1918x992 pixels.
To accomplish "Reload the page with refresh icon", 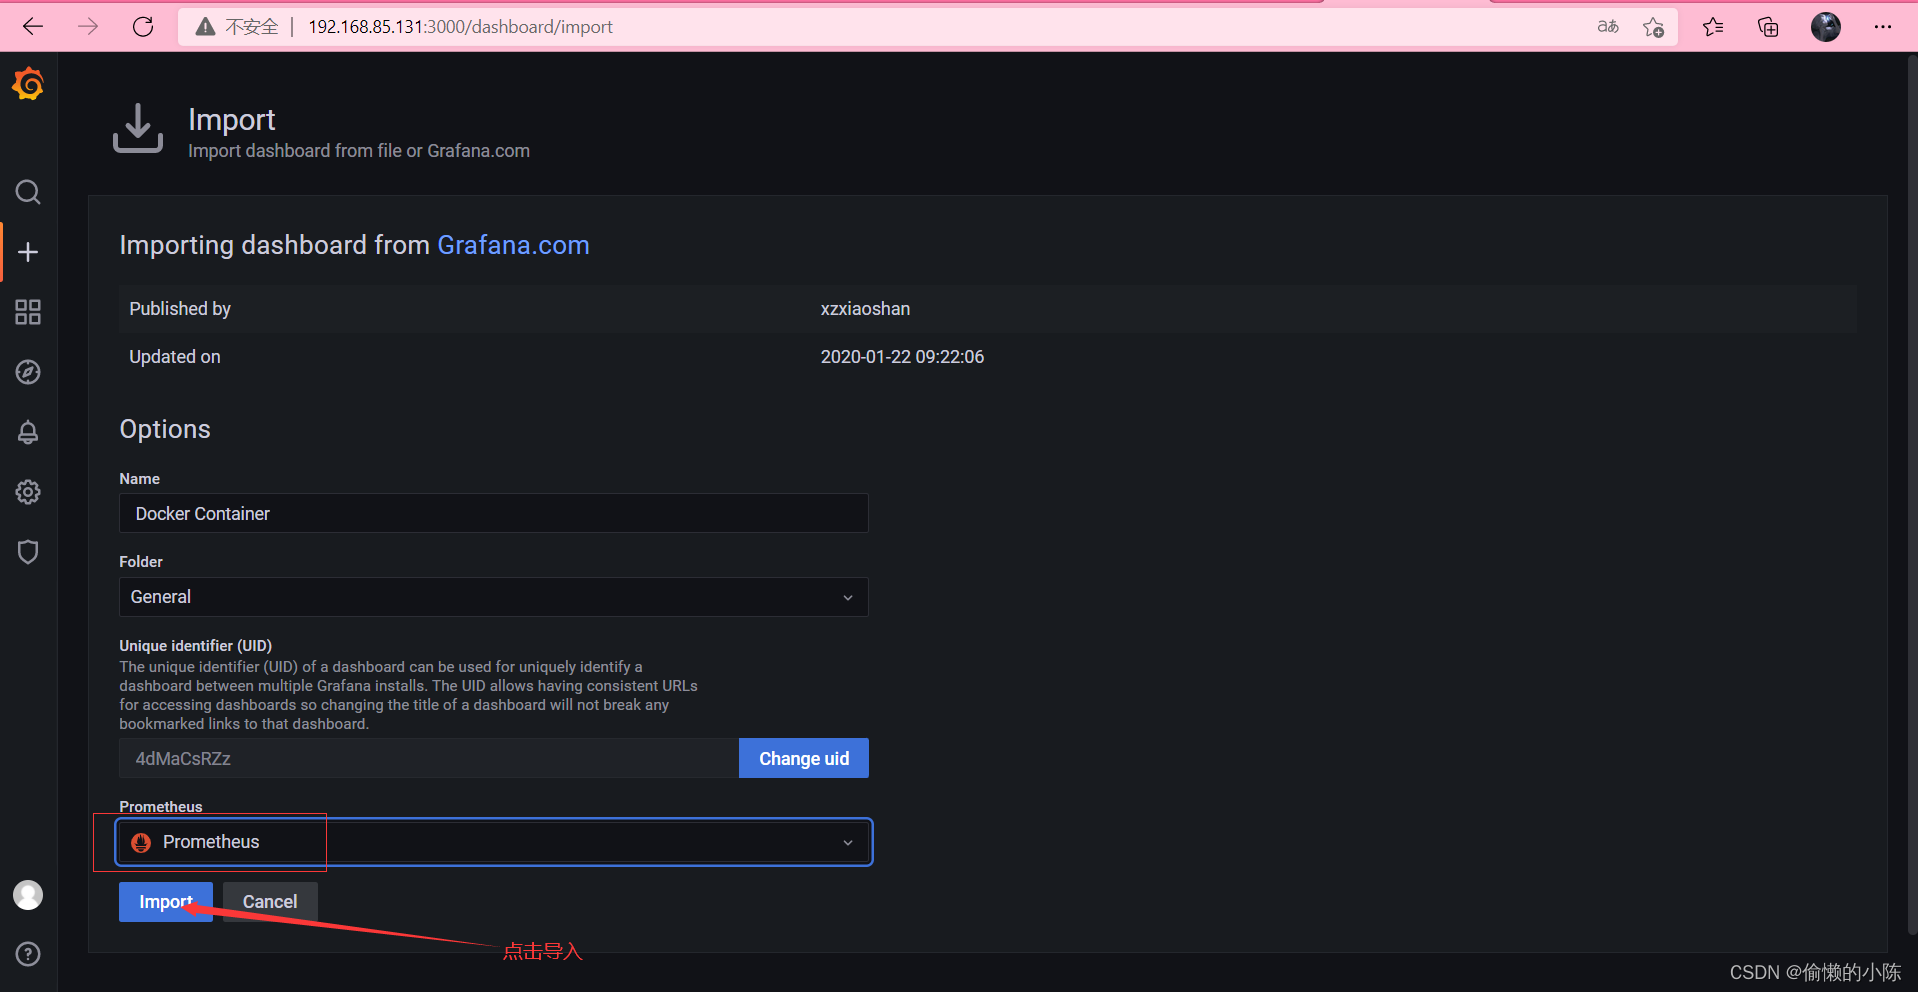I will pyautogui.click(x=143, y=27).
